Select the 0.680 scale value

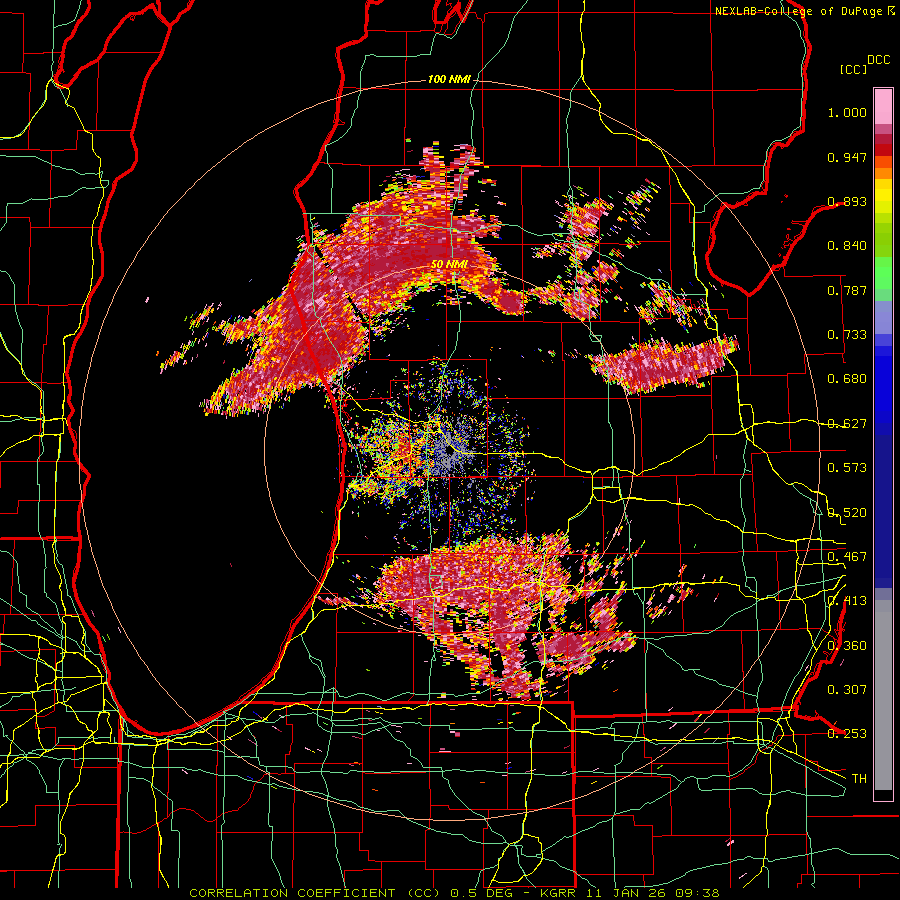coord(847,379)
